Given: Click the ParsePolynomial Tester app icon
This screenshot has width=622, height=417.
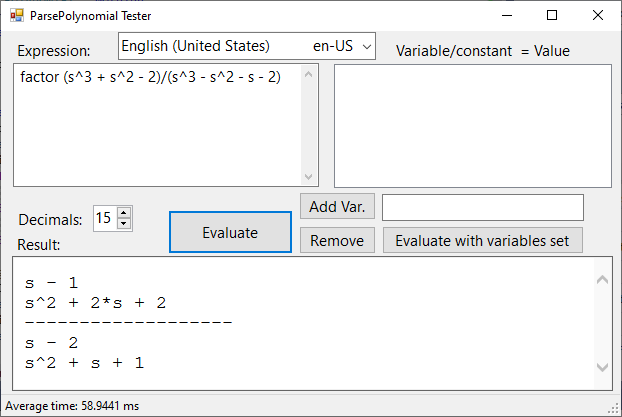Looking at the screenshot, I should (17, 15).
